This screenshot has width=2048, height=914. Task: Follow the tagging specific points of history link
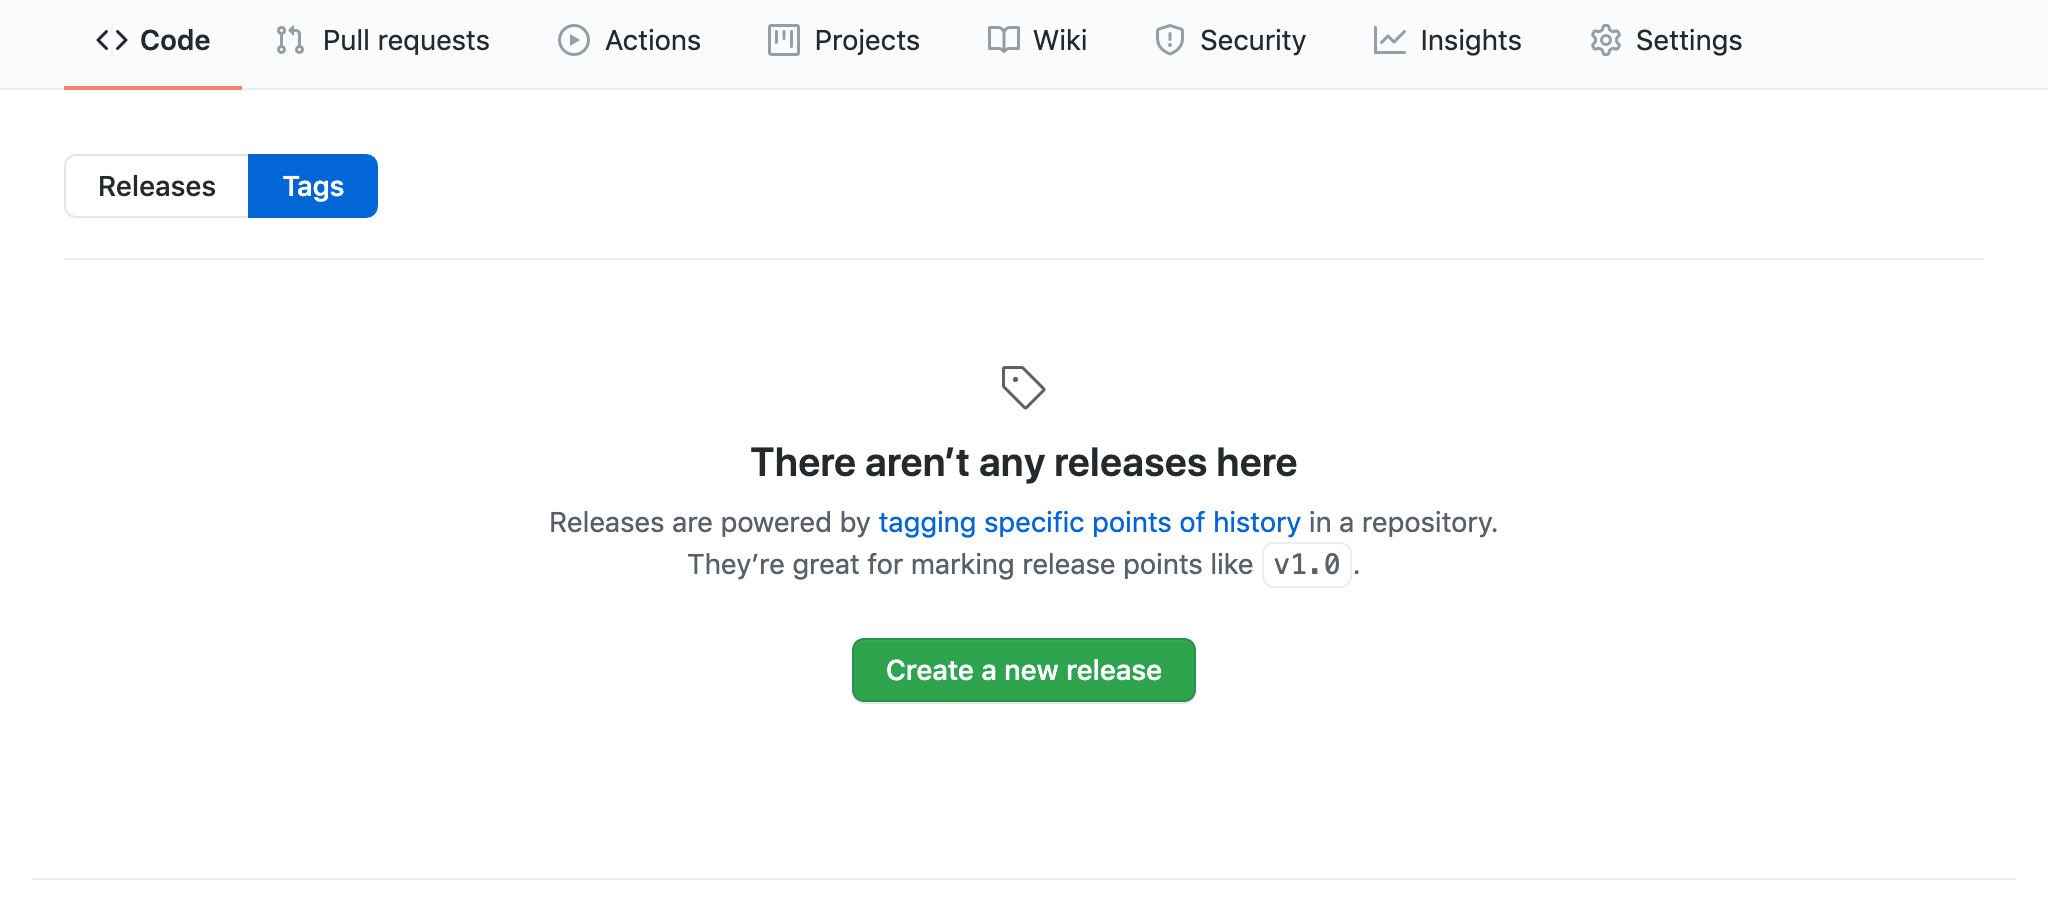pyautogui.click(x=1088, y=522)
